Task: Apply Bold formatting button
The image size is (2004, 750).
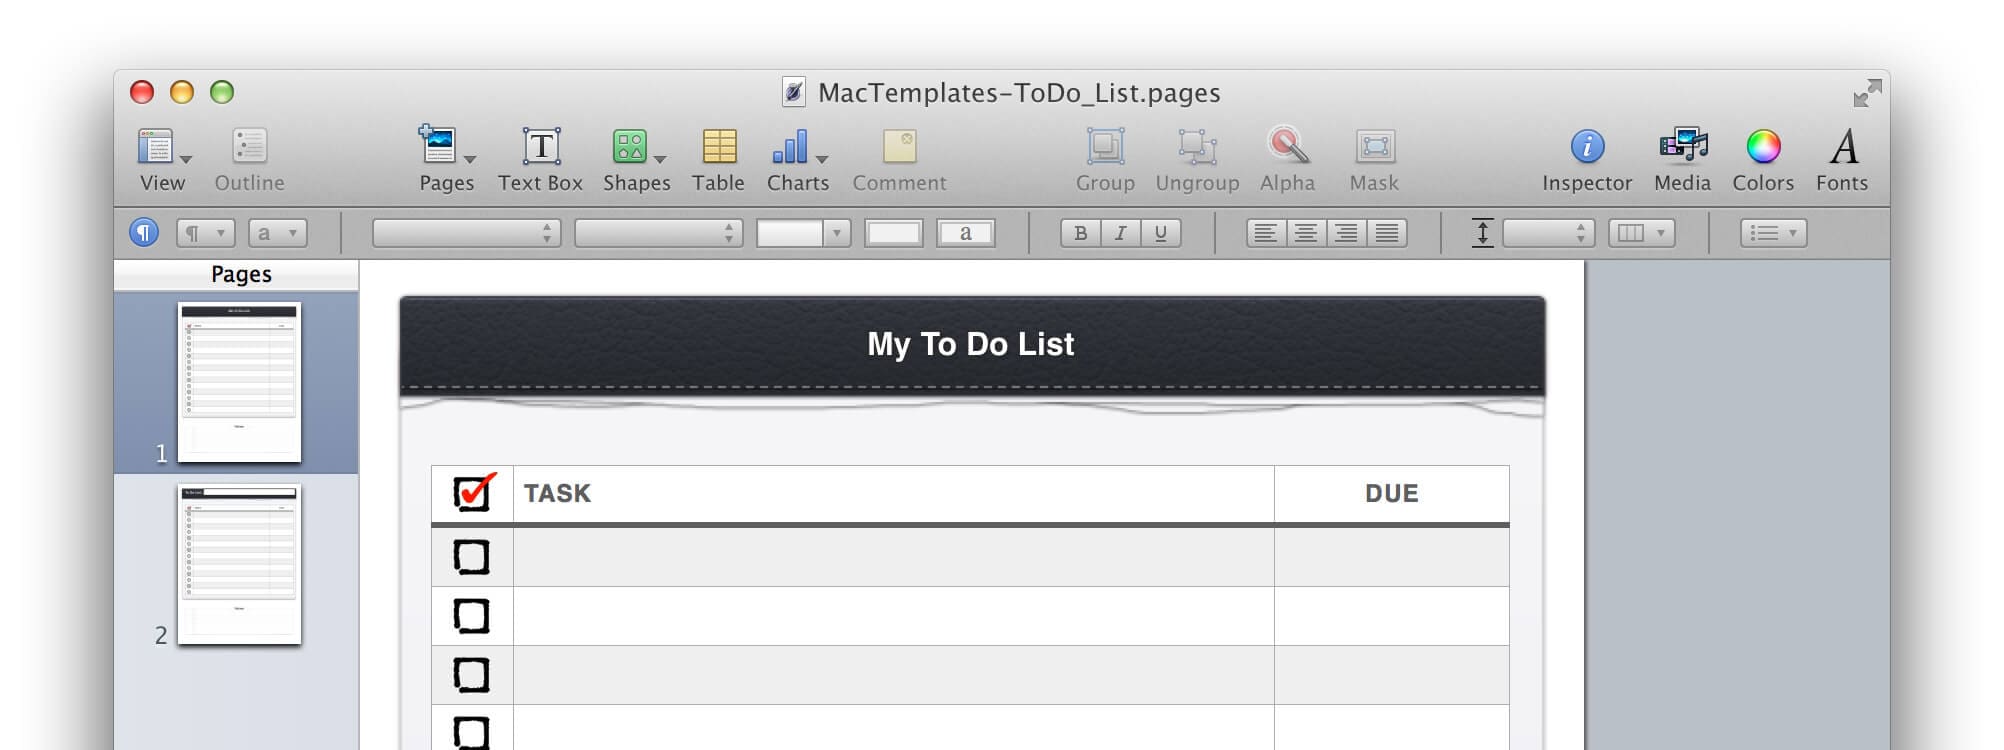Action: 1080,233
